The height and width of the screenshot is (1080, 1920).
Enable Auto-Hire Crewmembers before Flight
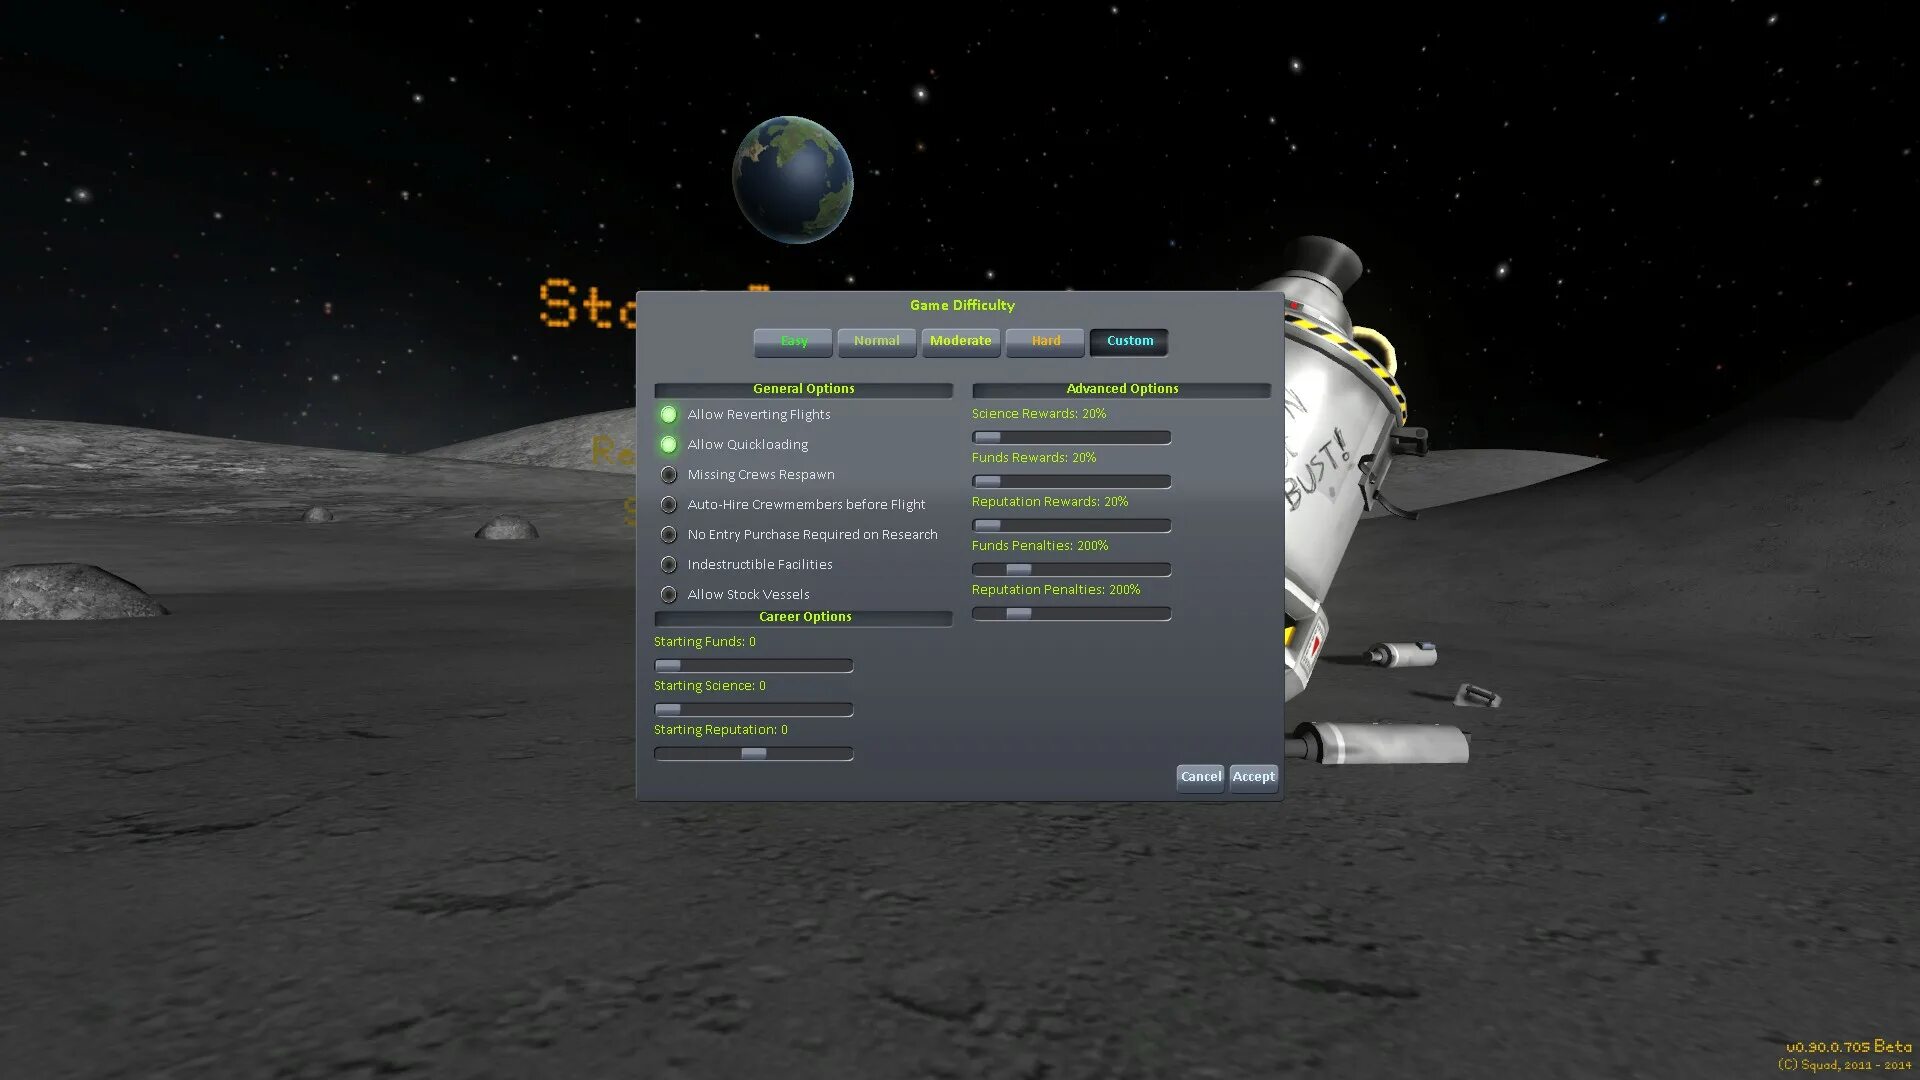(668, 504)
